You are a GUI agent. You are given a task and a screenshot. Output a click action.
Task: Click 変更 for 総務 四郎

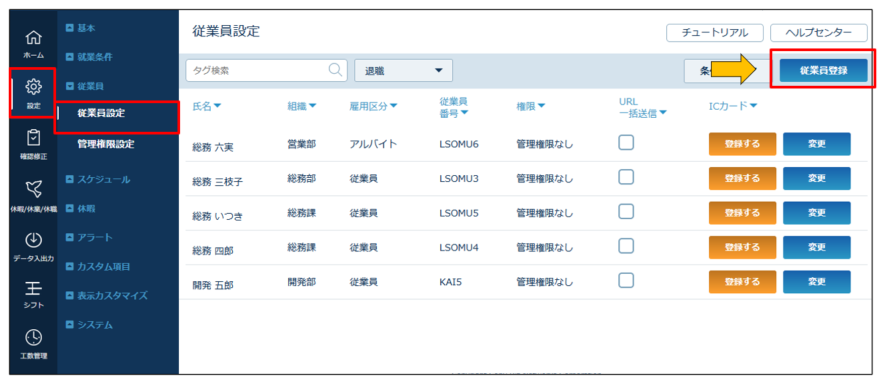[816, 247]
